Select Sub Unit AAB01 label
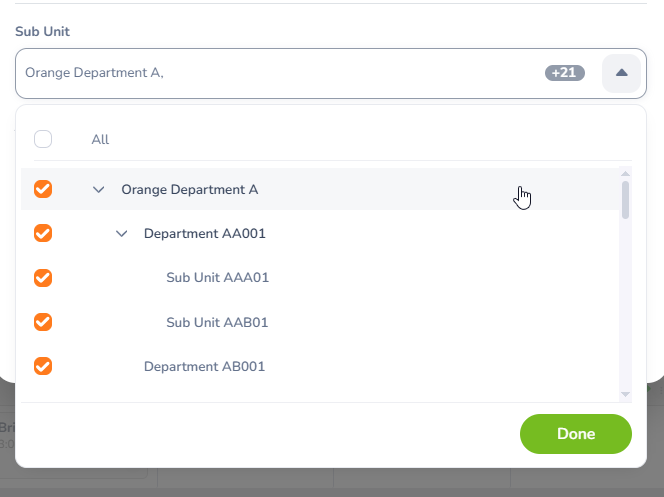The height and width of the screenshot is (497, 664). 217,322
